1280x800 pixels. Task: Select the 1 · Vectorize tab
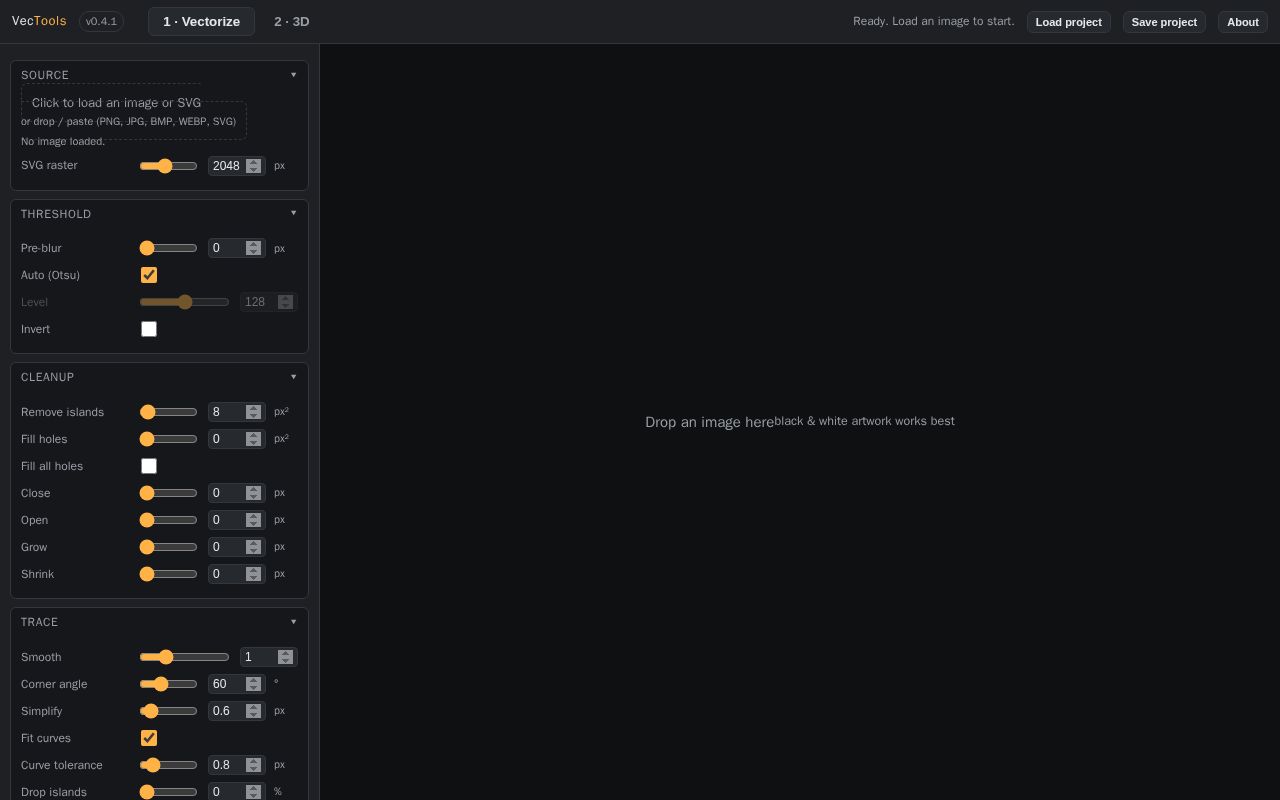coord(201,21)
